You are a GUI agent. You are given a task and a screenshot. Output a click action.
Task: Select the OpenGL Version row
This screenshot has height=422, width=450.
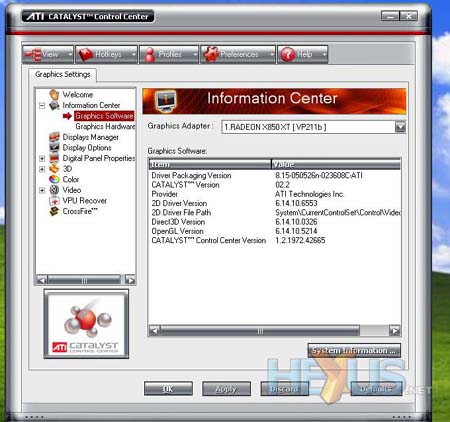tap(275, 231)
